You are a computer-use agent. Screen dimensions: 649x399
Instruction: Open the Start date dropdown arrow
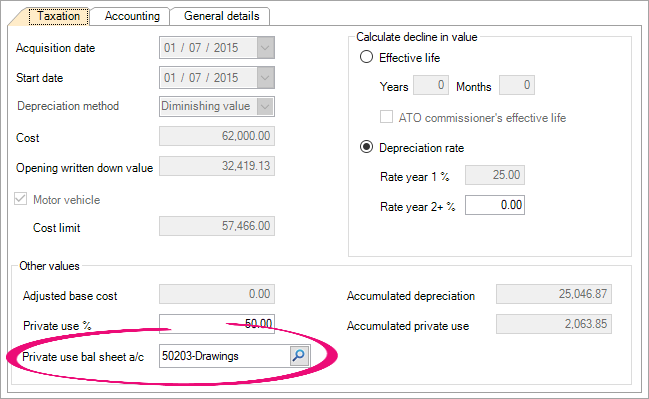(x=265, y=77)
